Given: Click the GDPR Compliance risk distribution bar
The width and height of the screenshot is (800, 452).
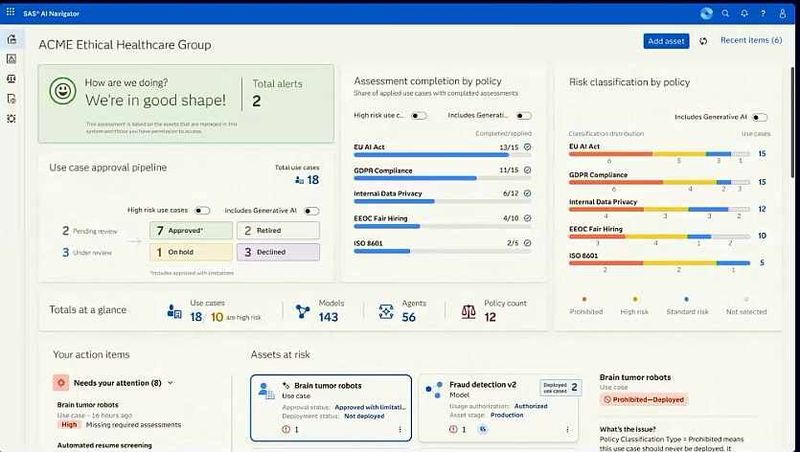Looking at the screenshot, I should click(659, 182).
